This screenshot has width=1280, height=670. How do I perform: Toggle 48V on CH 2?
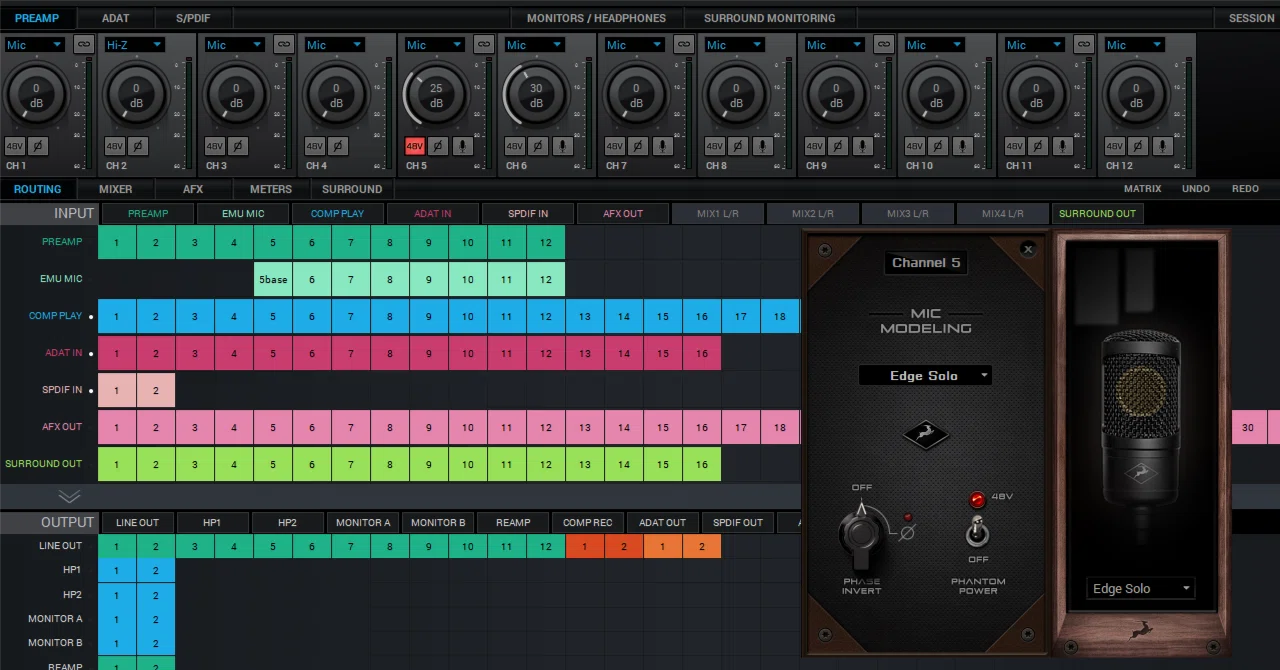click(x=115, y=146)
